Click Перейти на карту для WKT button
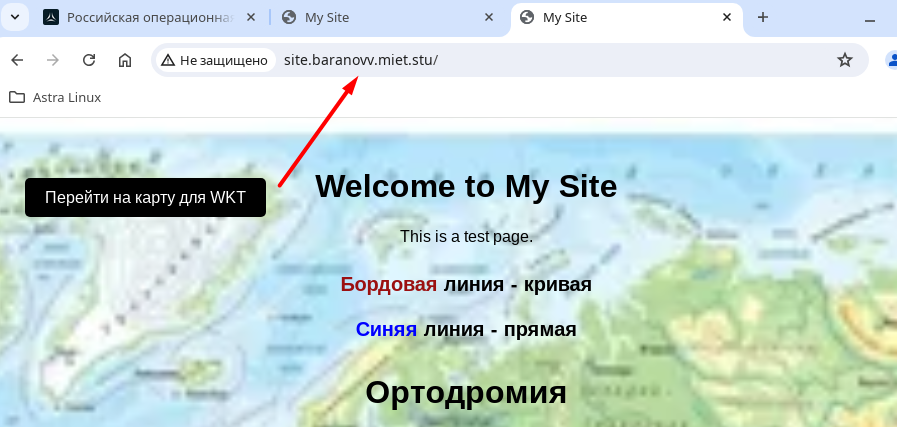897x427 pixels. [x=145, y=197]
